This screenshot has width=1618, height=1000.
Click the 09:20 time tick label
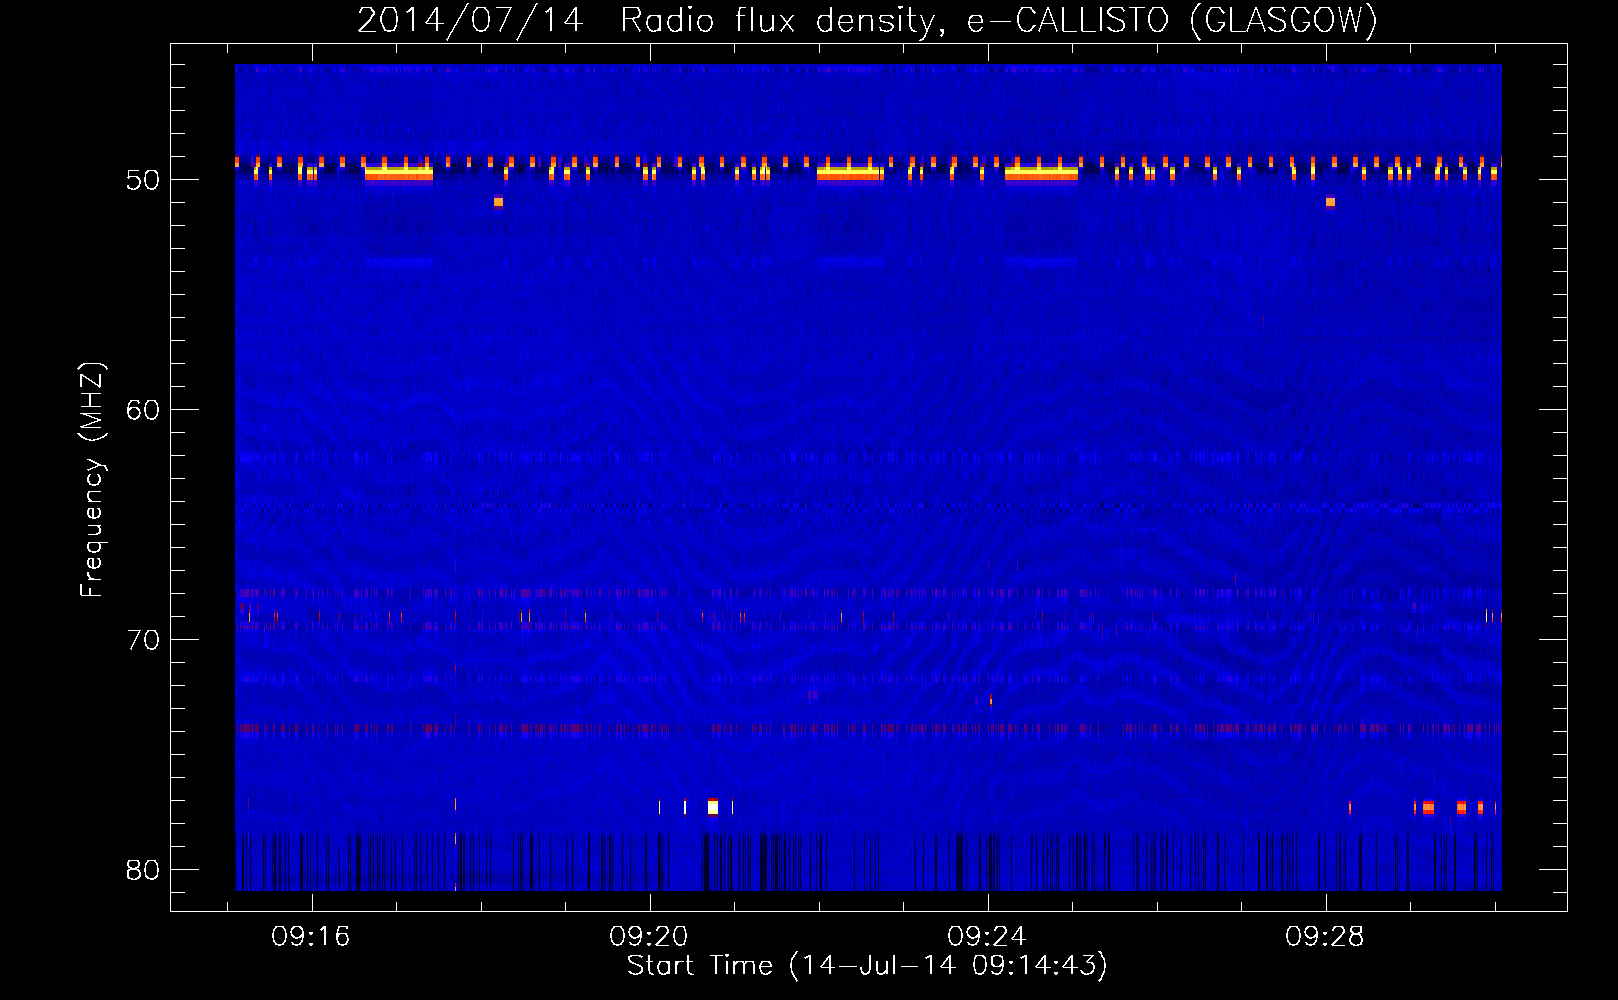(x=649, y=937)
